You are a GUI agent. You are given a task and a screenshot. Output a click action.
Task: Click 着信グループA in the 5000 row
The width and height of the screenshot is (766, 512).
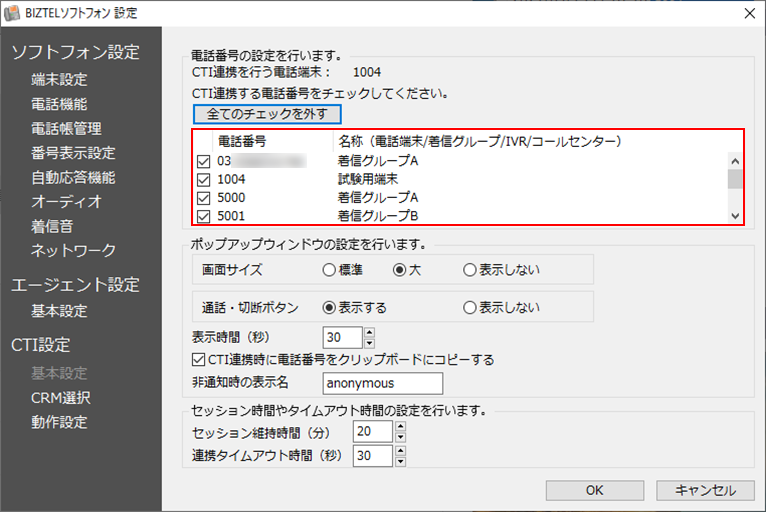378,198
